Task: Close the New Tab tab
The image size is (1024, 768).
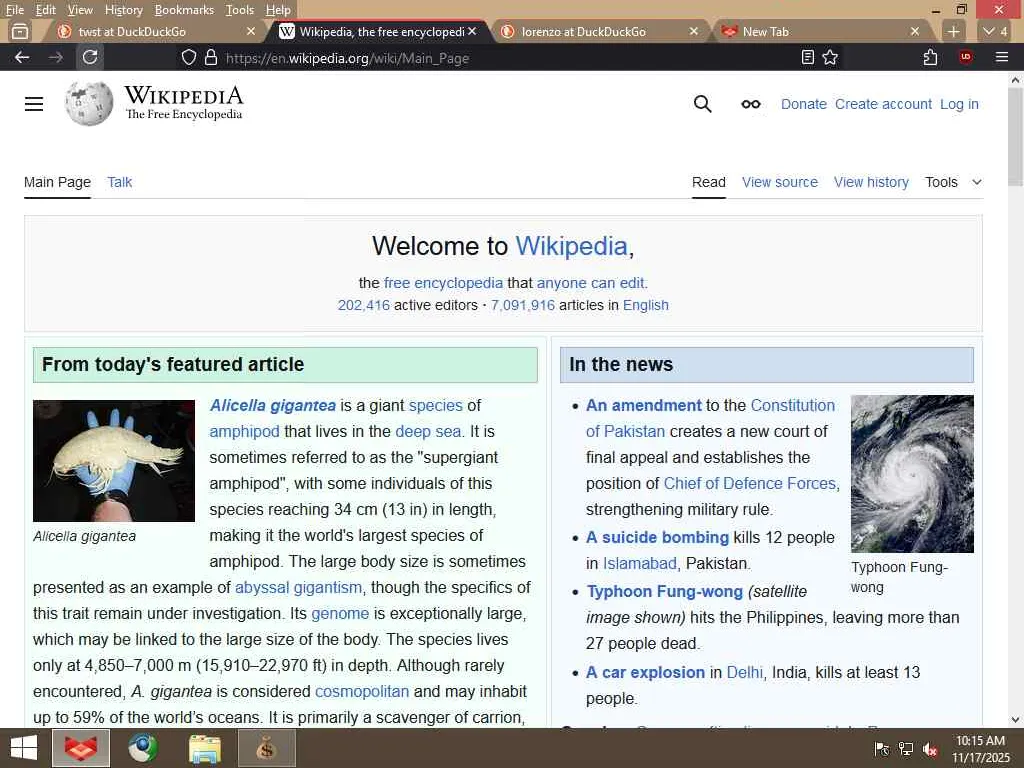Action: (915, 31)
